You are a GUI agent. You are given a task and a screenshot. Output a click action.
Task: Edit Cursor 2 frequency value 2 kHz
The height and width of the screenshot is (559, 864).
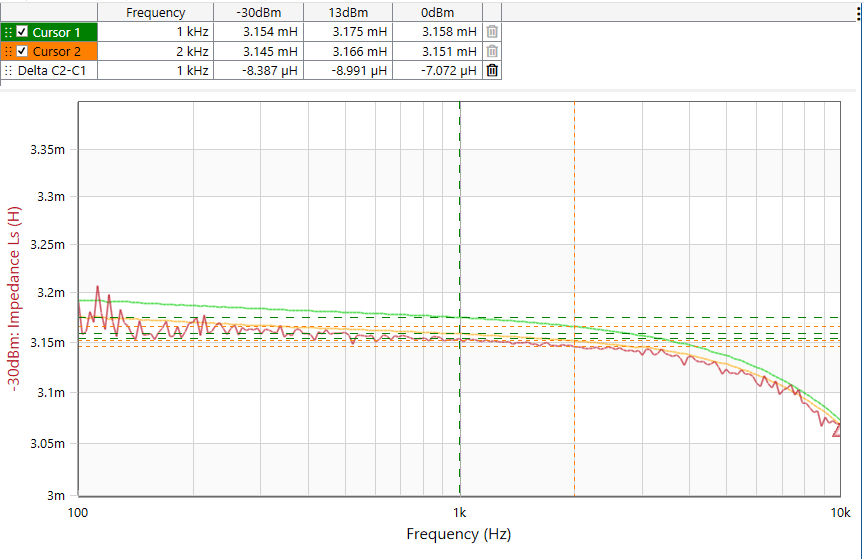(155, 51)
